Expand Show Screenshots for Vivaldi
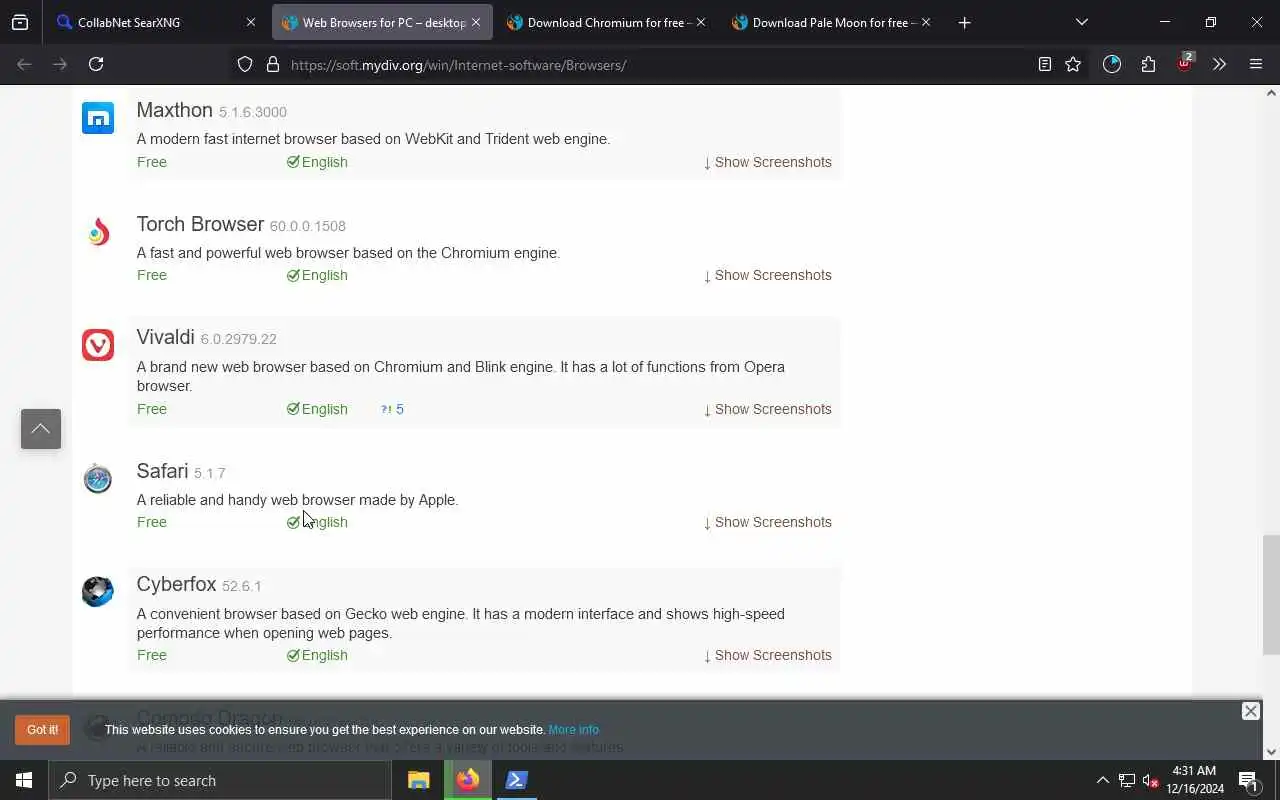This screenshot has height=800, width=1280. point(767,409)
